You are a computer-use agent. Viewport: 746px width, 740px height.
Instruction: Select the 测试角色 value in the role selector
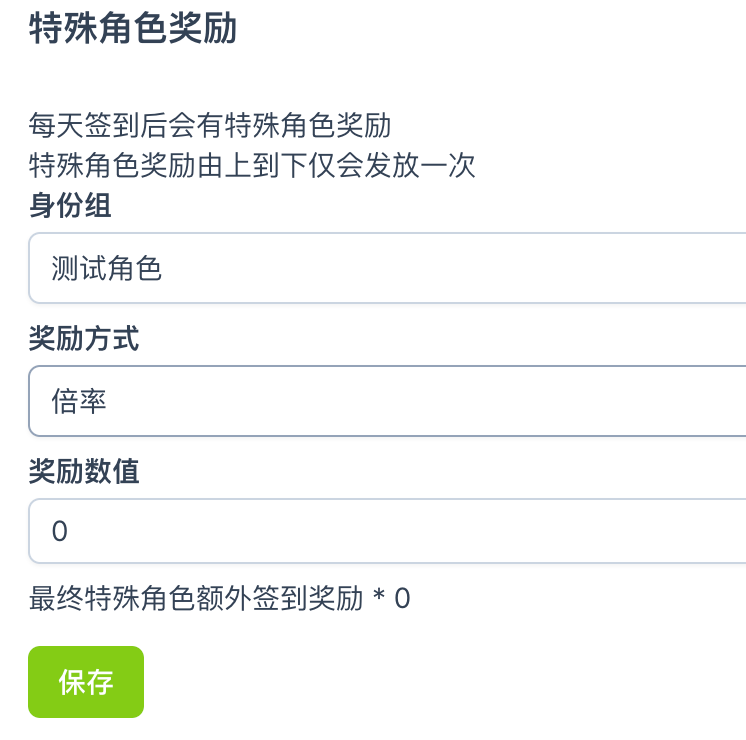[107, 268]
